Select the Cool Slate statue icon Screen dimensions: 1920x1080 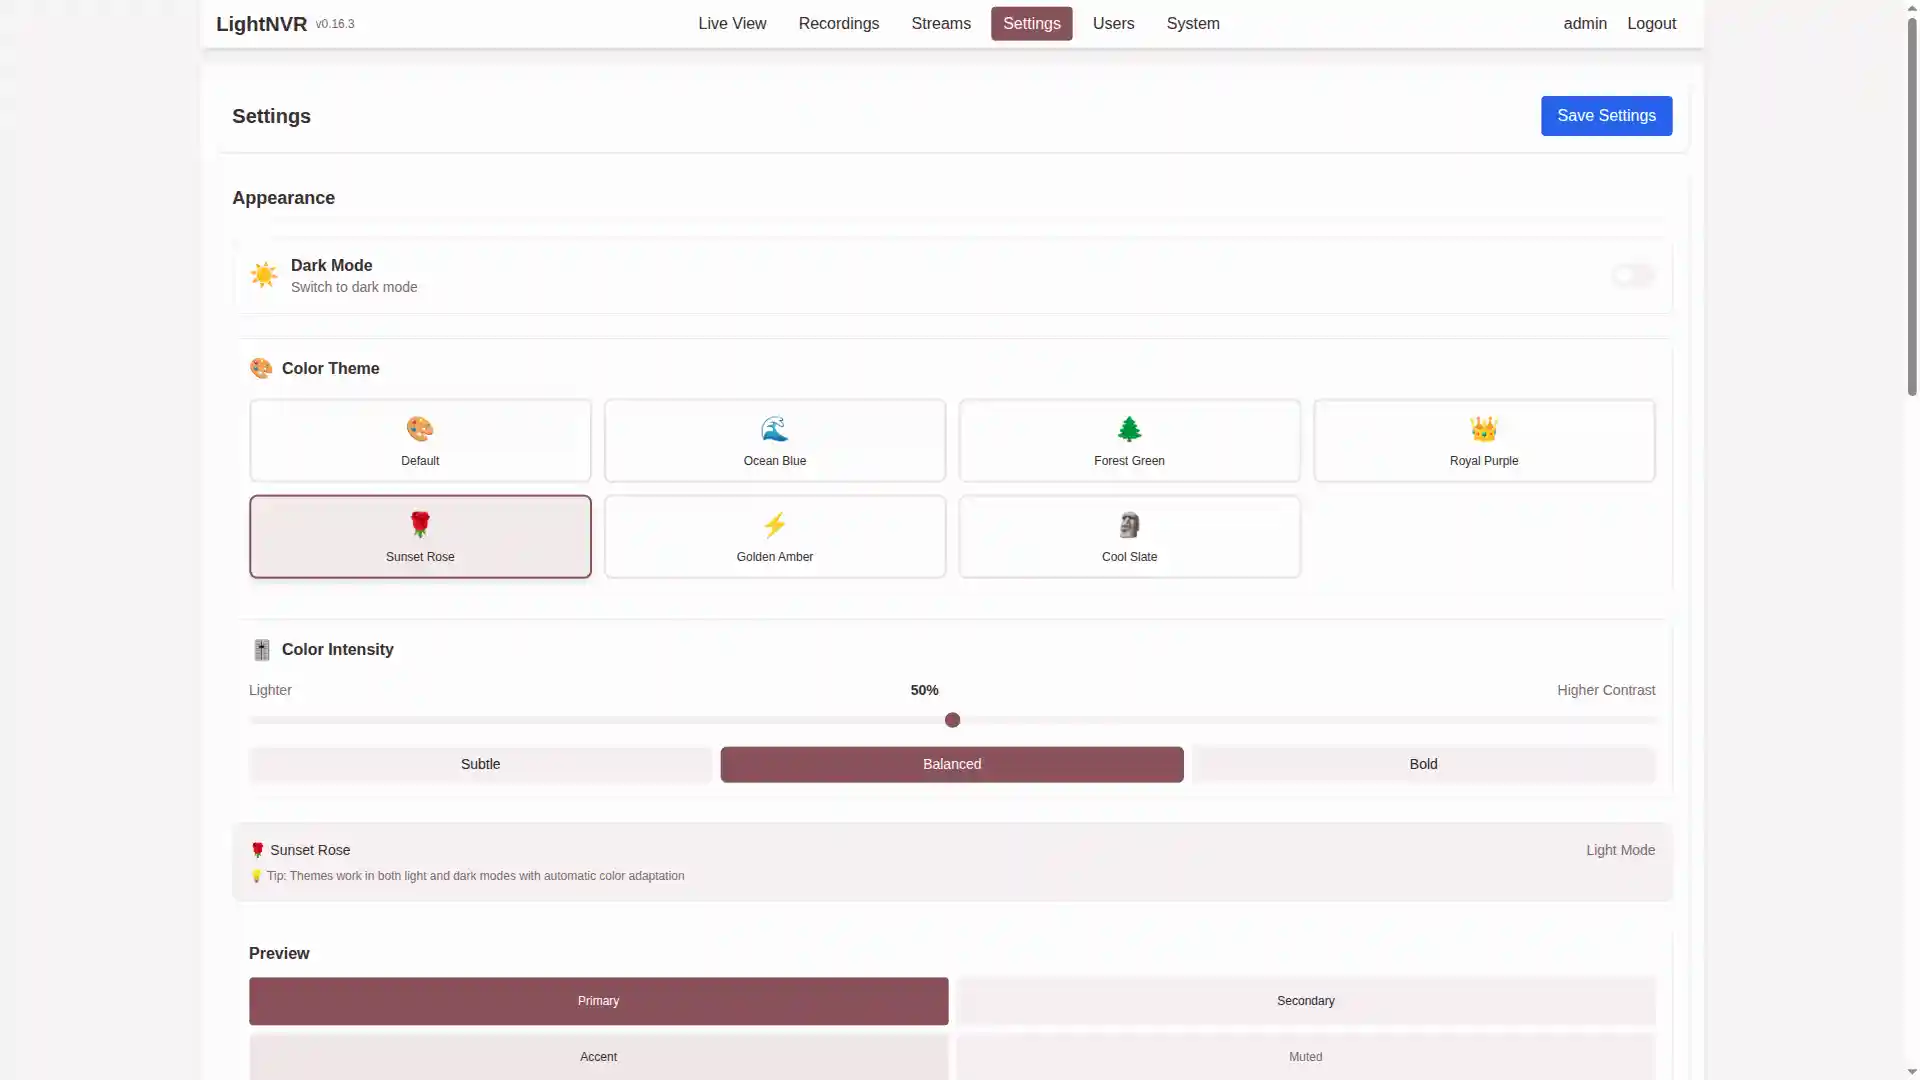pos(1129,525)
